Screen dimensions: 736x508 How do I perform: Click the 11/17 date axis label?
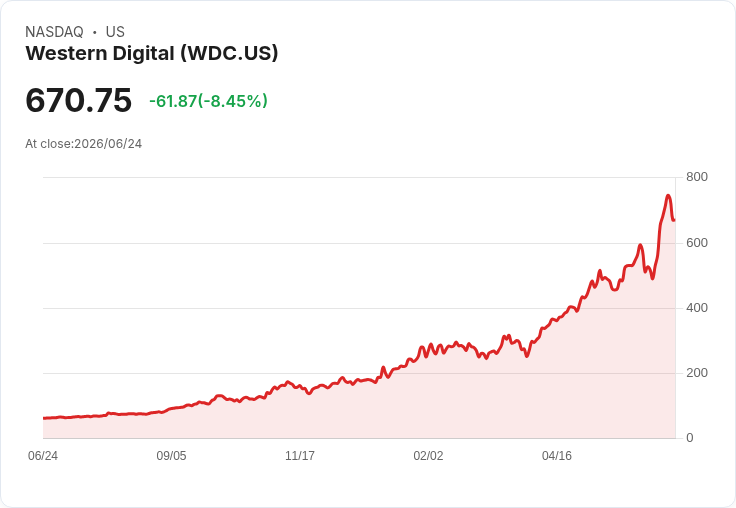click(300, 455)
